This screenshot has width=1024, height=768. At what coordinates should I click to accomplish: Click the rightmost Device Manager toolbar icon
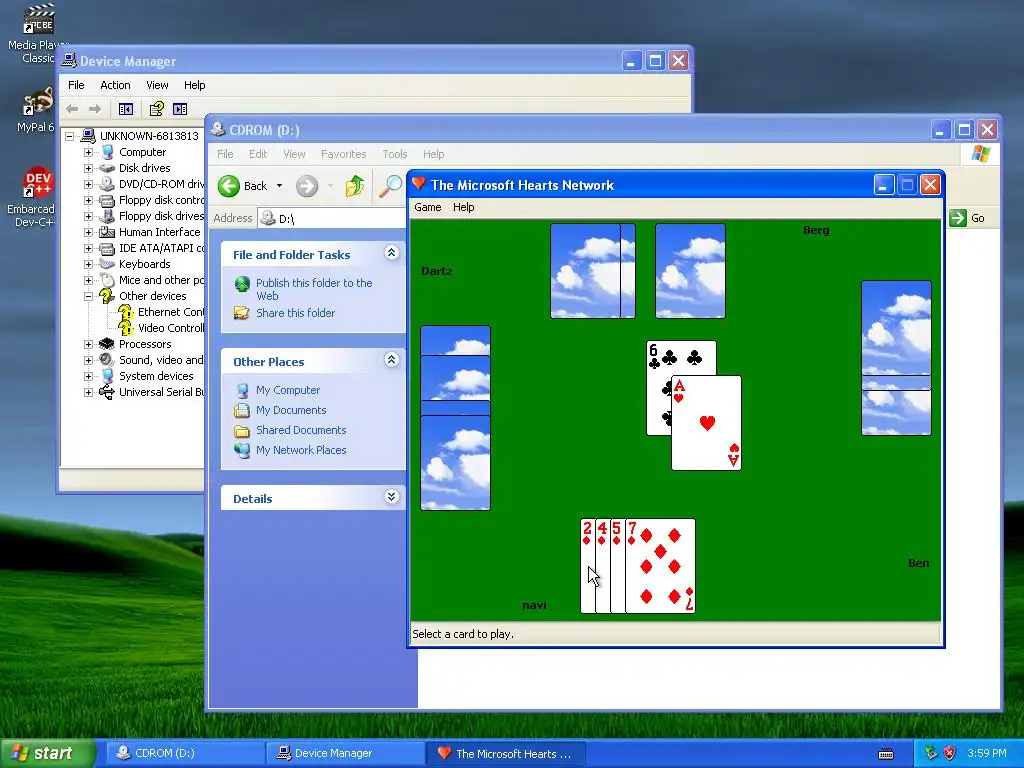click(180, 109)
